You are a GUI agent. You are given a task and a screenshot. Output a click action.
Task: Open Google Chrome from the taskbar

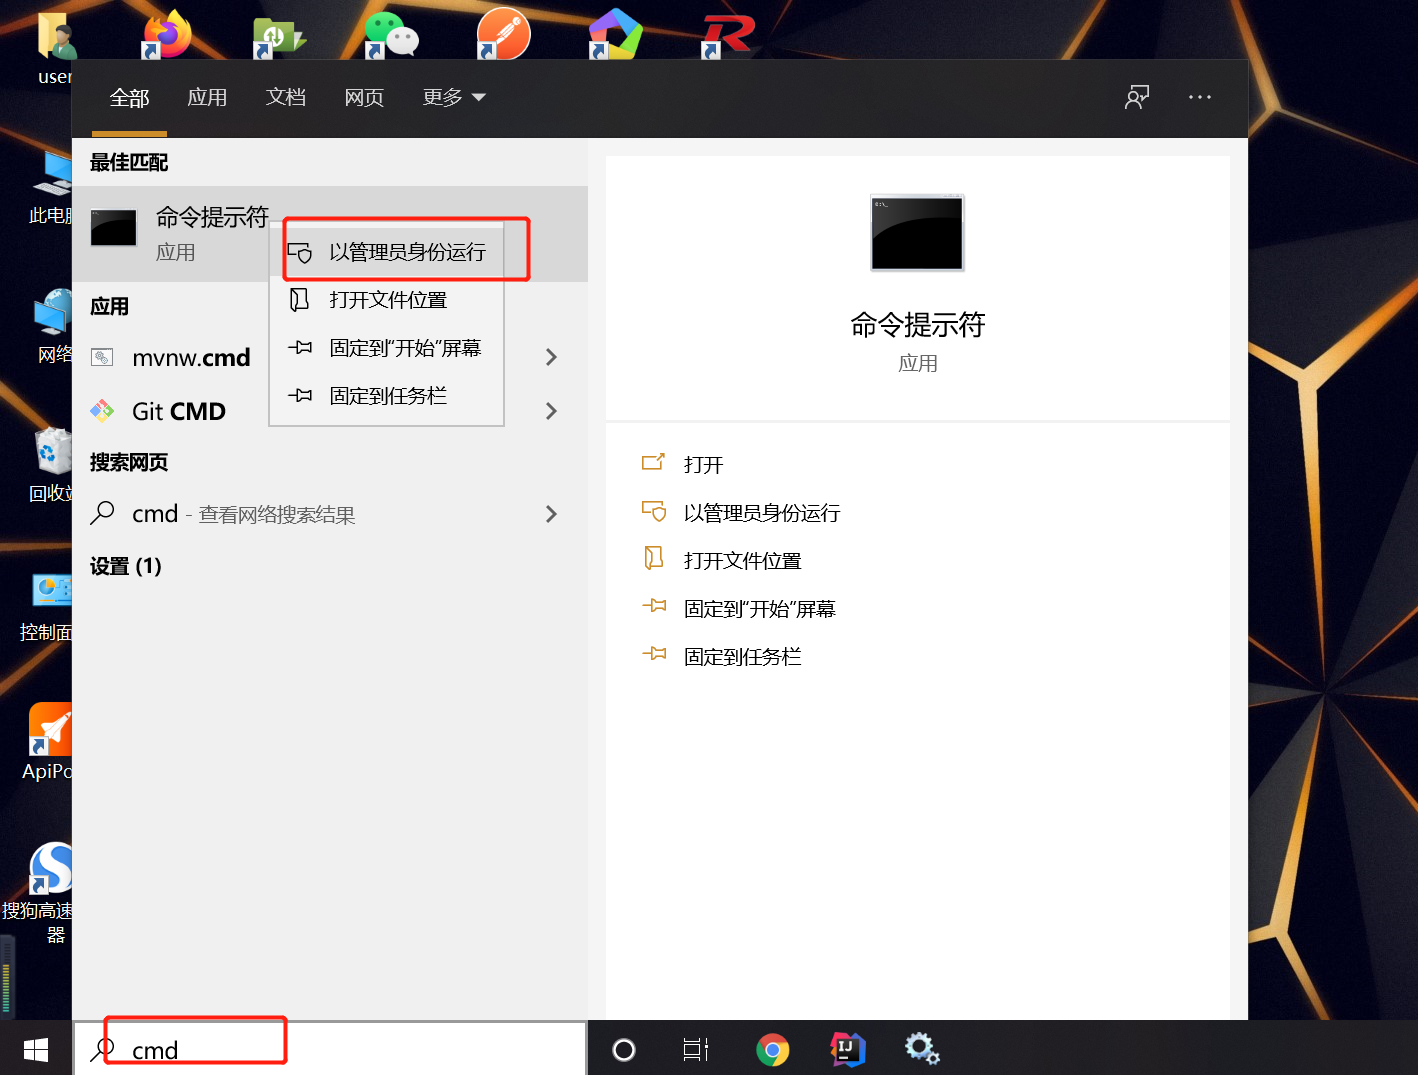(771, 1049)
